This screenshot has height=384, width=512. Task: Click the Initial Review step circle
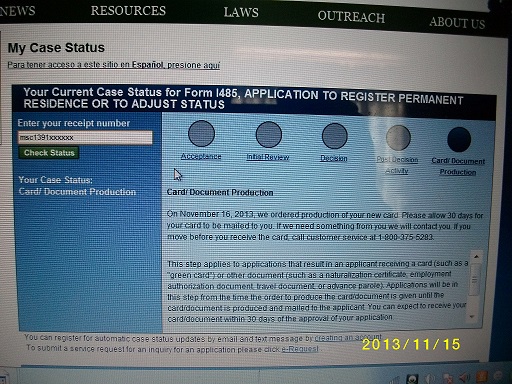(268, 134)
